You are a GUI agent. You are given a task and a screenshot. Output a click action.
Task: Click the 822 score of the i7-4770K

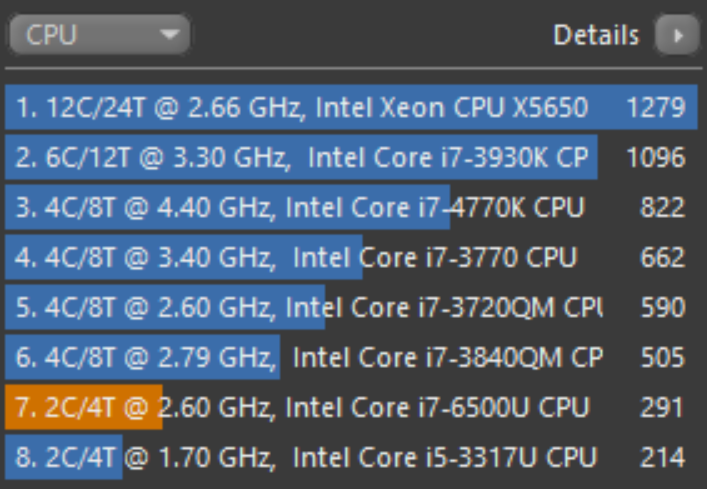click(663, 207)
